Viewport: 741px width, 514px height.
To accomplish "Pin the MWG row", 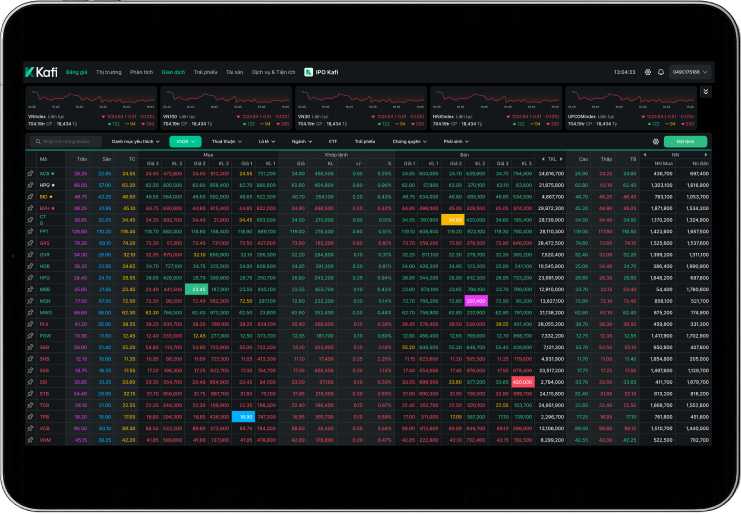I will pos(31,313).
